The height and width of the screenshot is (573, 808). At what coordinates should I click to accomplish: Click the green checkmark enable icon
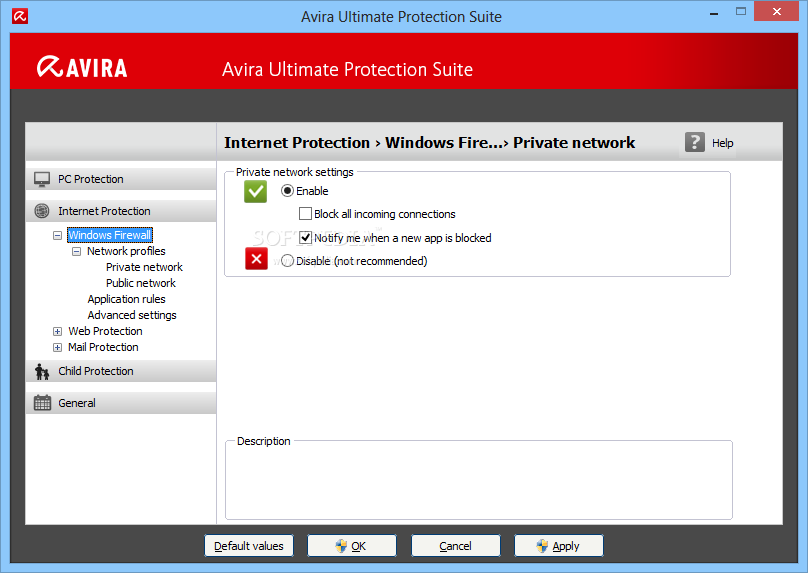256,192
